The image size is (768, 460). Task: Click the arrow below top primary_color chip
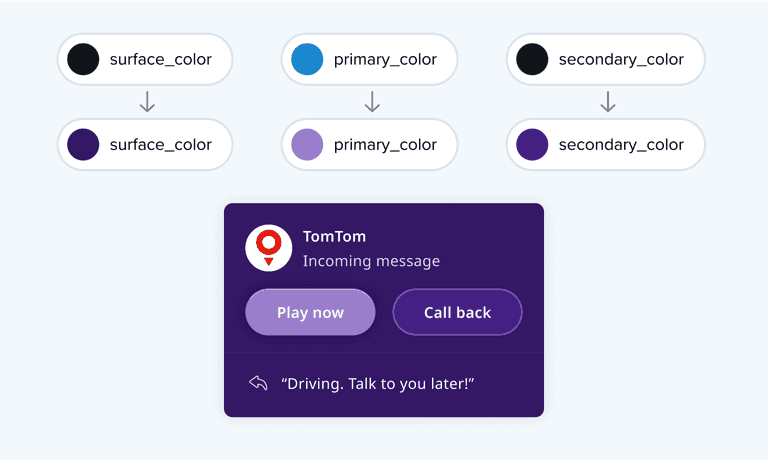[372, 102]
